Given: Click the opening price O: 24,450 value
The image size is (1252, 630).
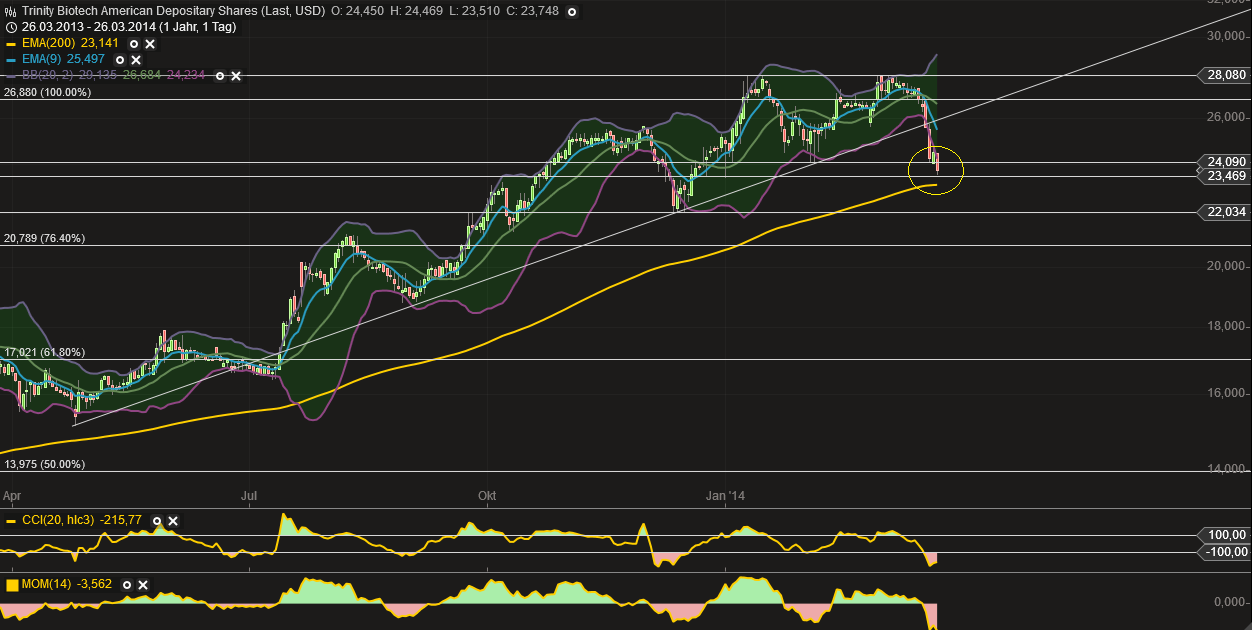Looking at the screenshot, I should [359, 13].
